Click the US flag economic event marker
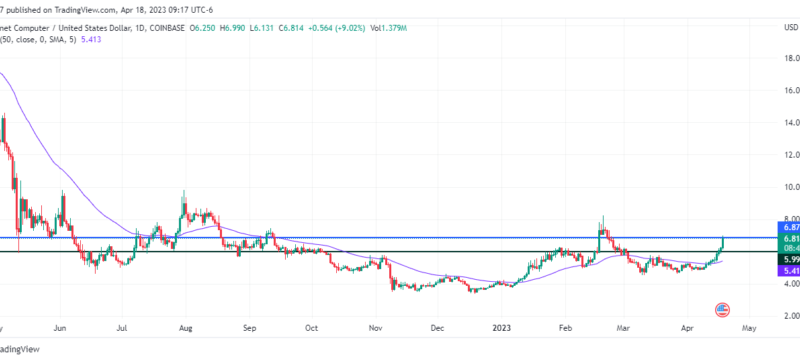 [722, 310]
